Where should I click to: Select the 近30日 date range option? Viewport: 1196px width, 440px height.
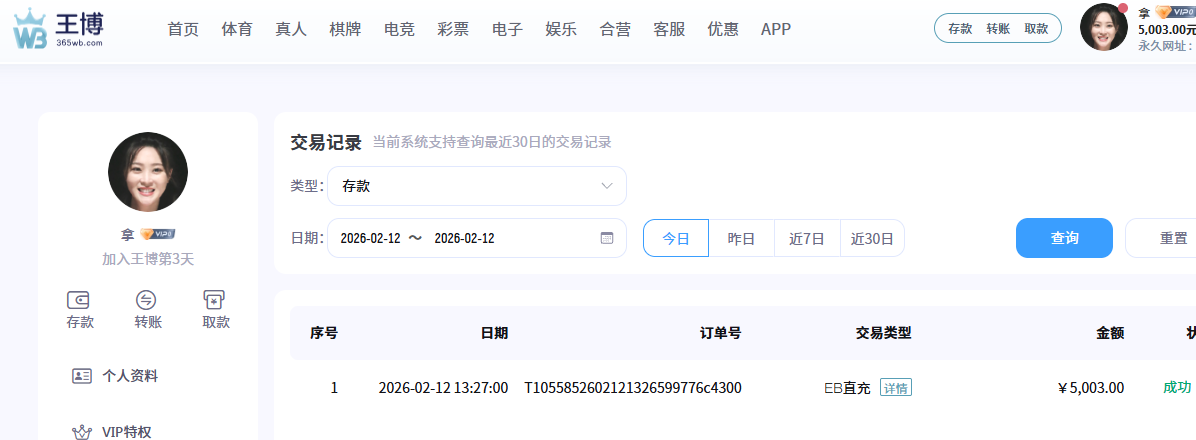tap(872, 239)
